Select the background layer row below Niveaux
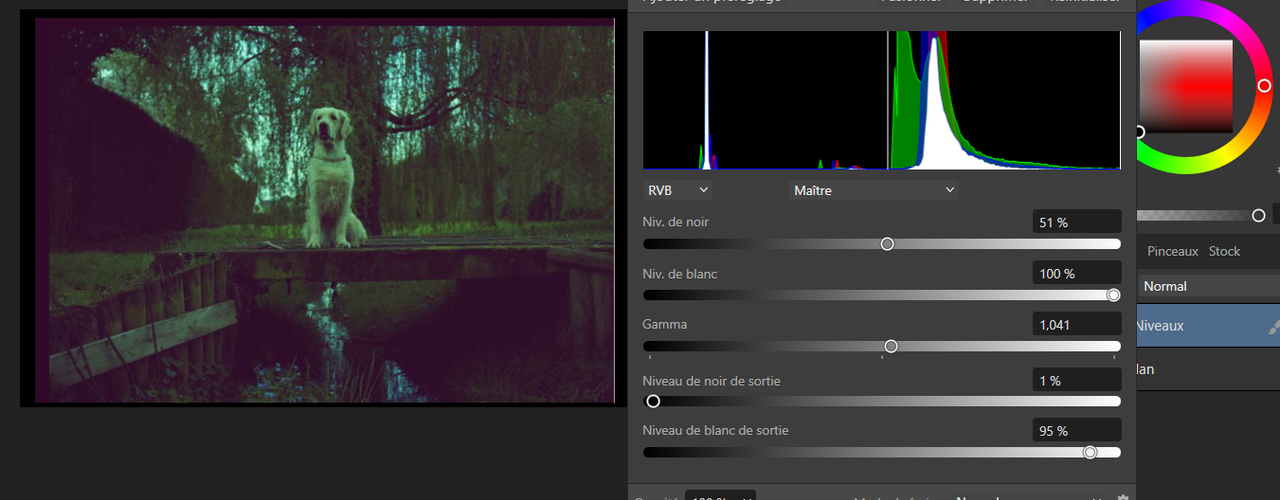Screen dimensions: 1280x500 point(1208,369)
